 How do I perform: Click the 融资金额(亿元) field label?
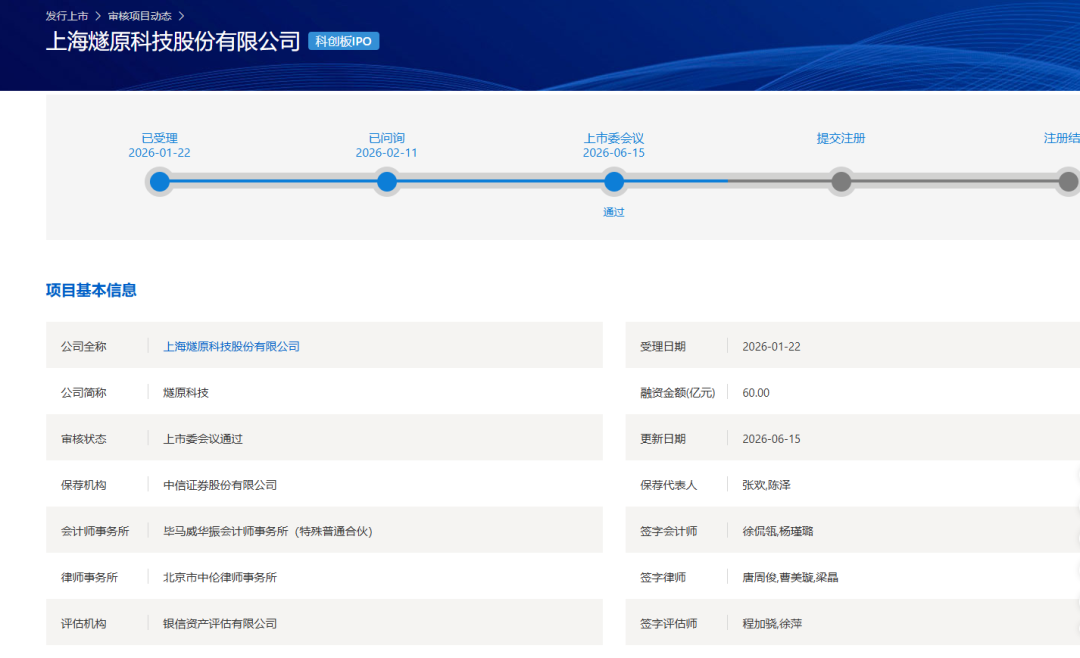(677, 393)
